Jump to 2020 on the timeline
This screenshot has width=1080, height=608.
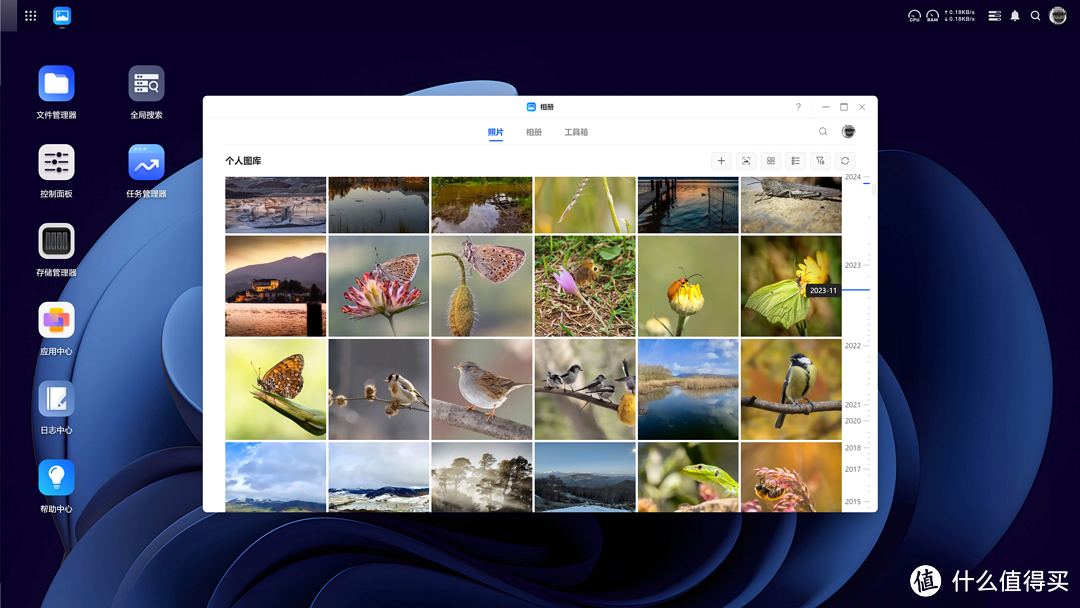click(853, 421)
